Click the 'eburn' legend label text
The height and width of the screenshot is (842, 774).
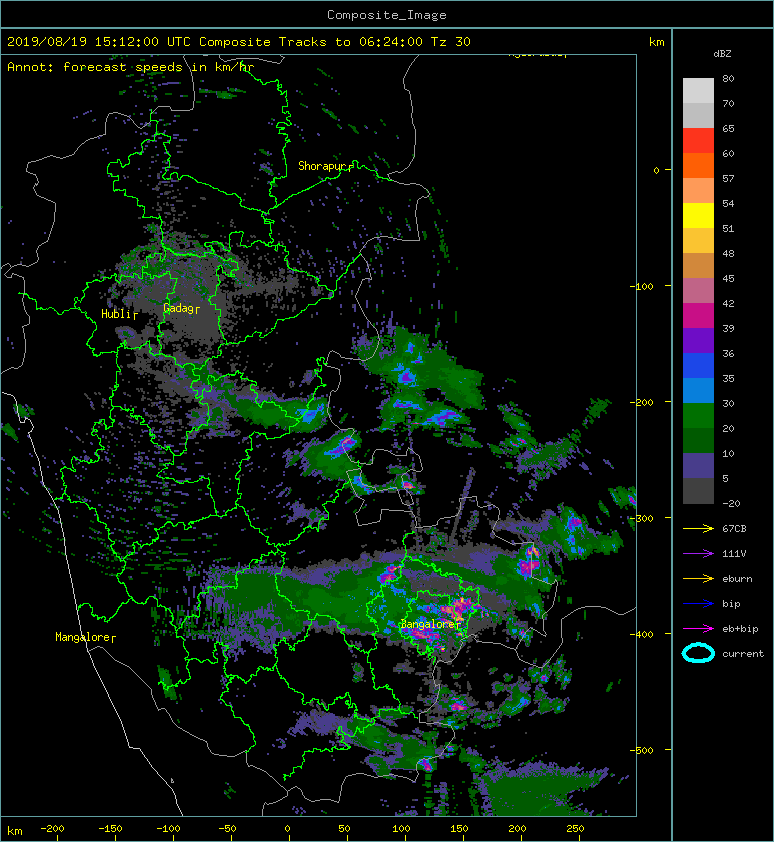[737, 578]
